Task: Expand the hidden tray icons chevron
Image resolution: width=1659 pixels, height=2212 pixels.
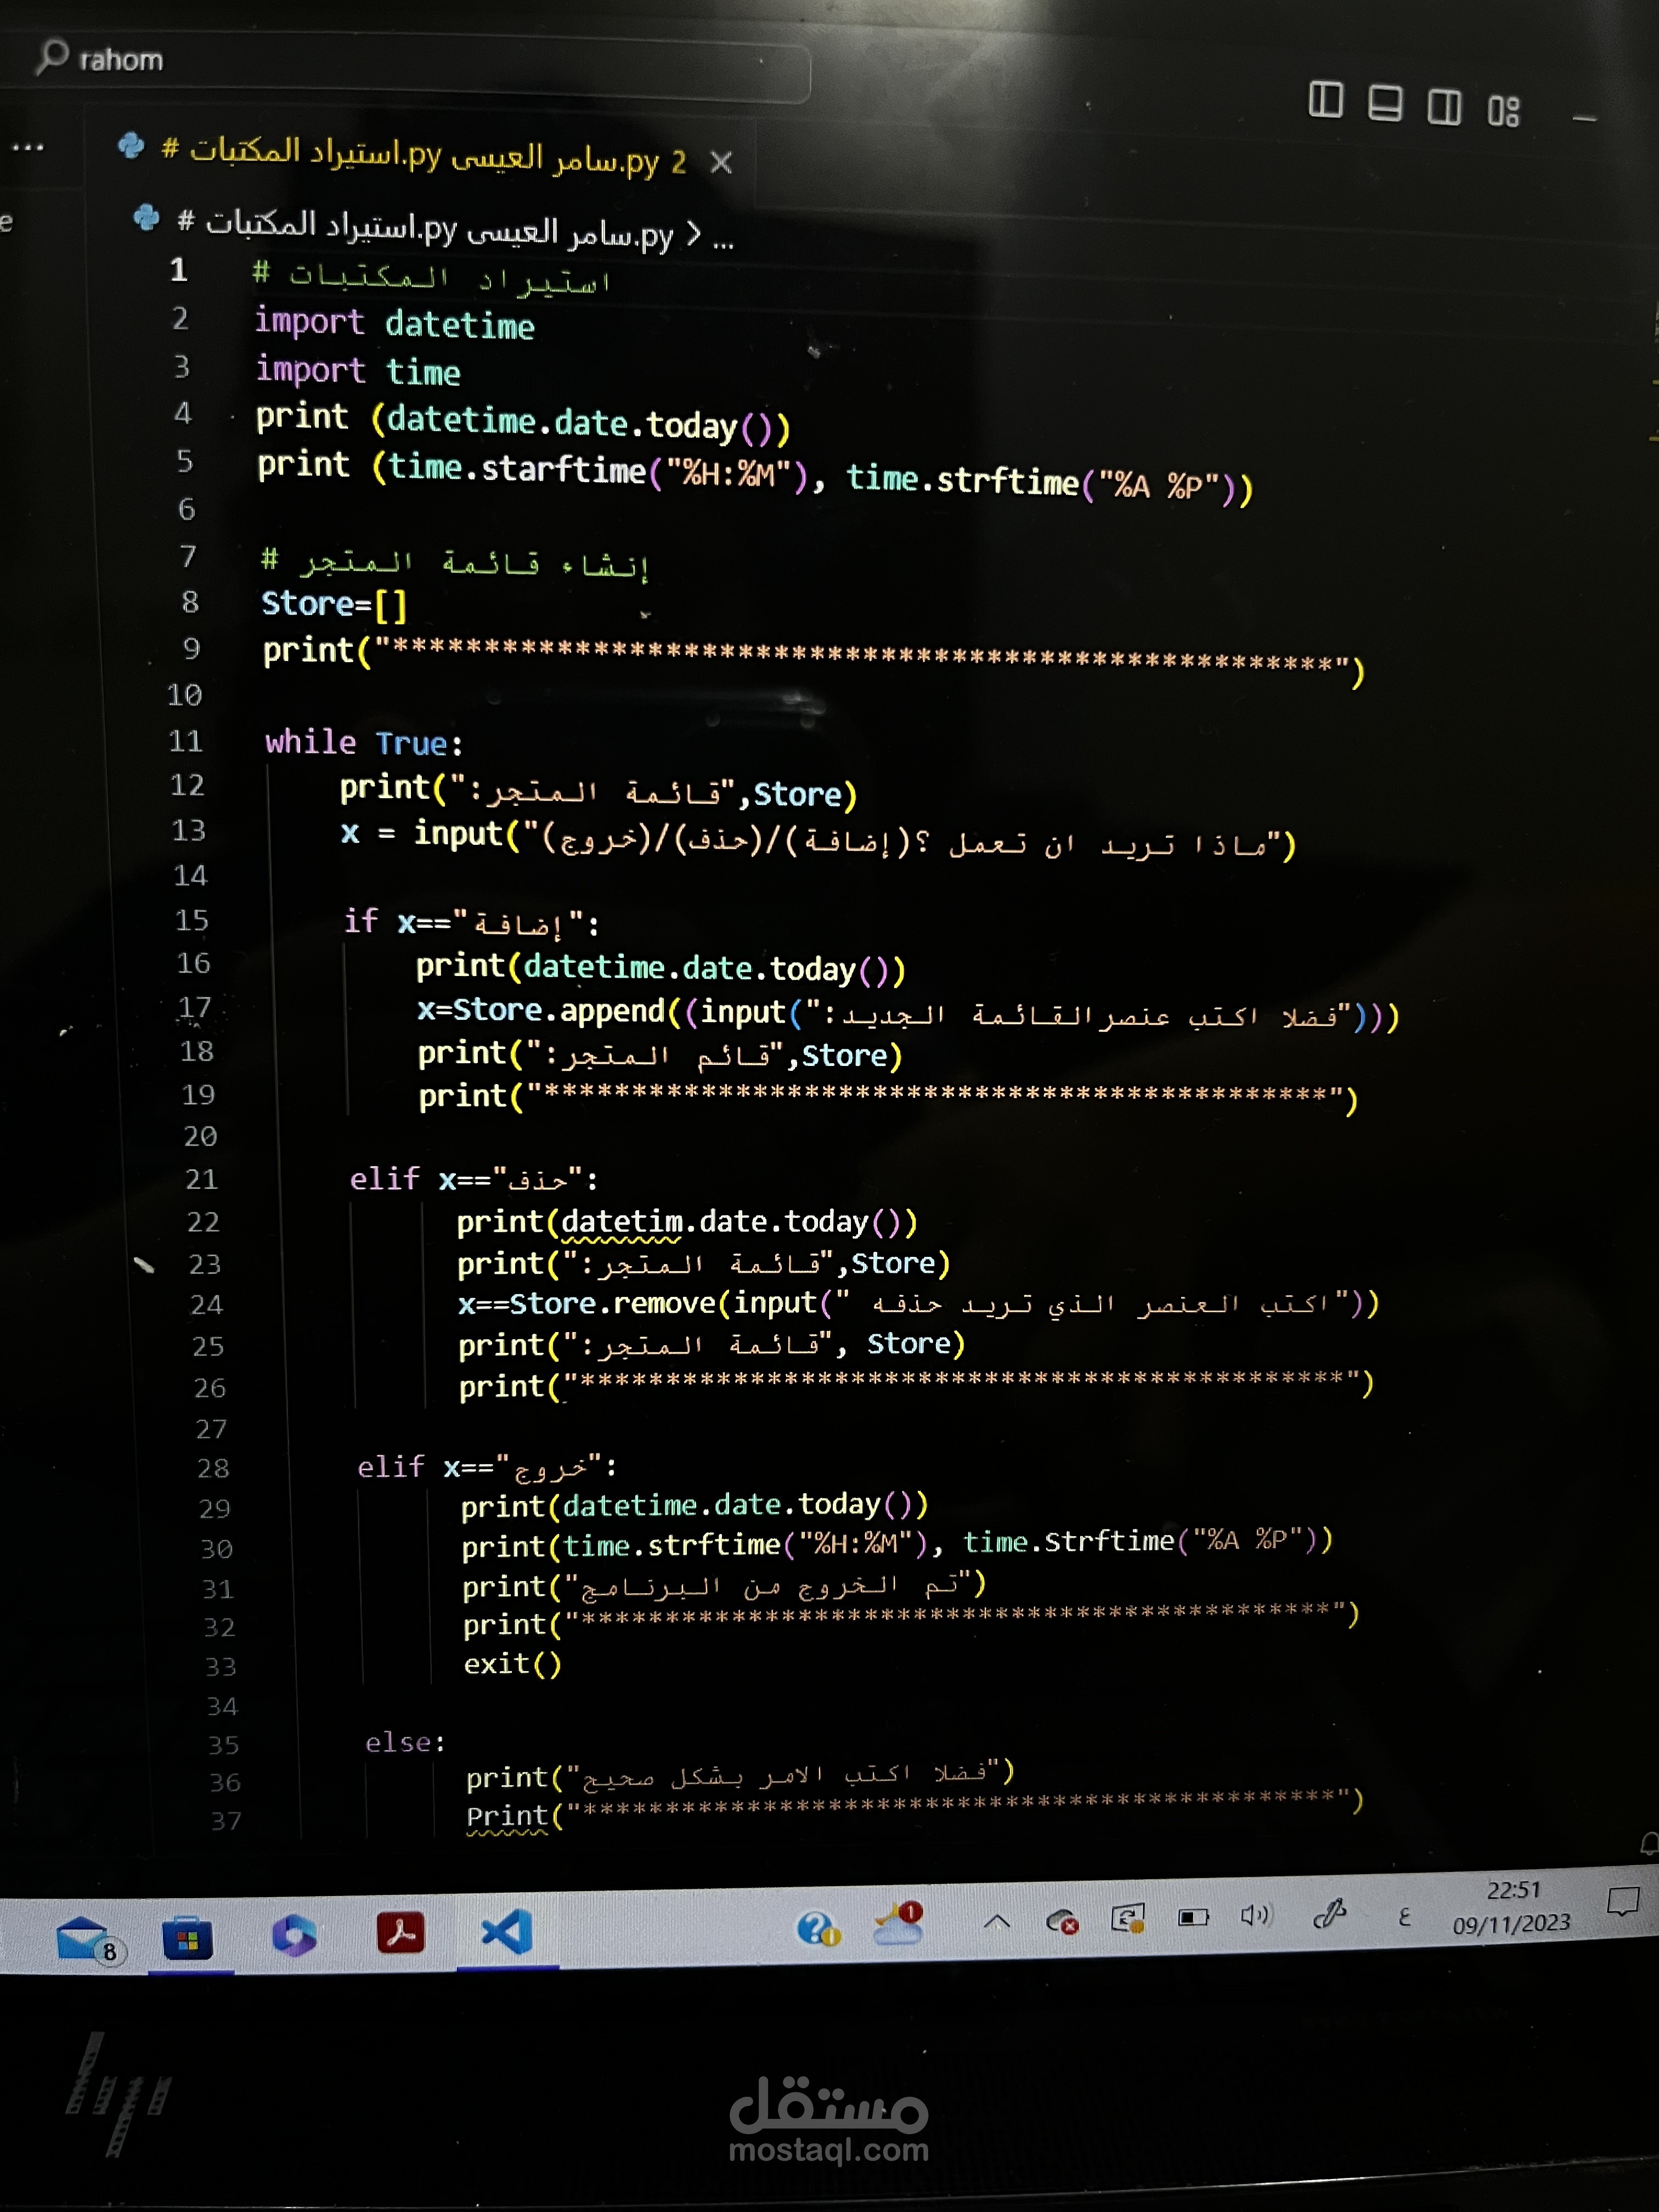Action: [x=997, y=1921]
